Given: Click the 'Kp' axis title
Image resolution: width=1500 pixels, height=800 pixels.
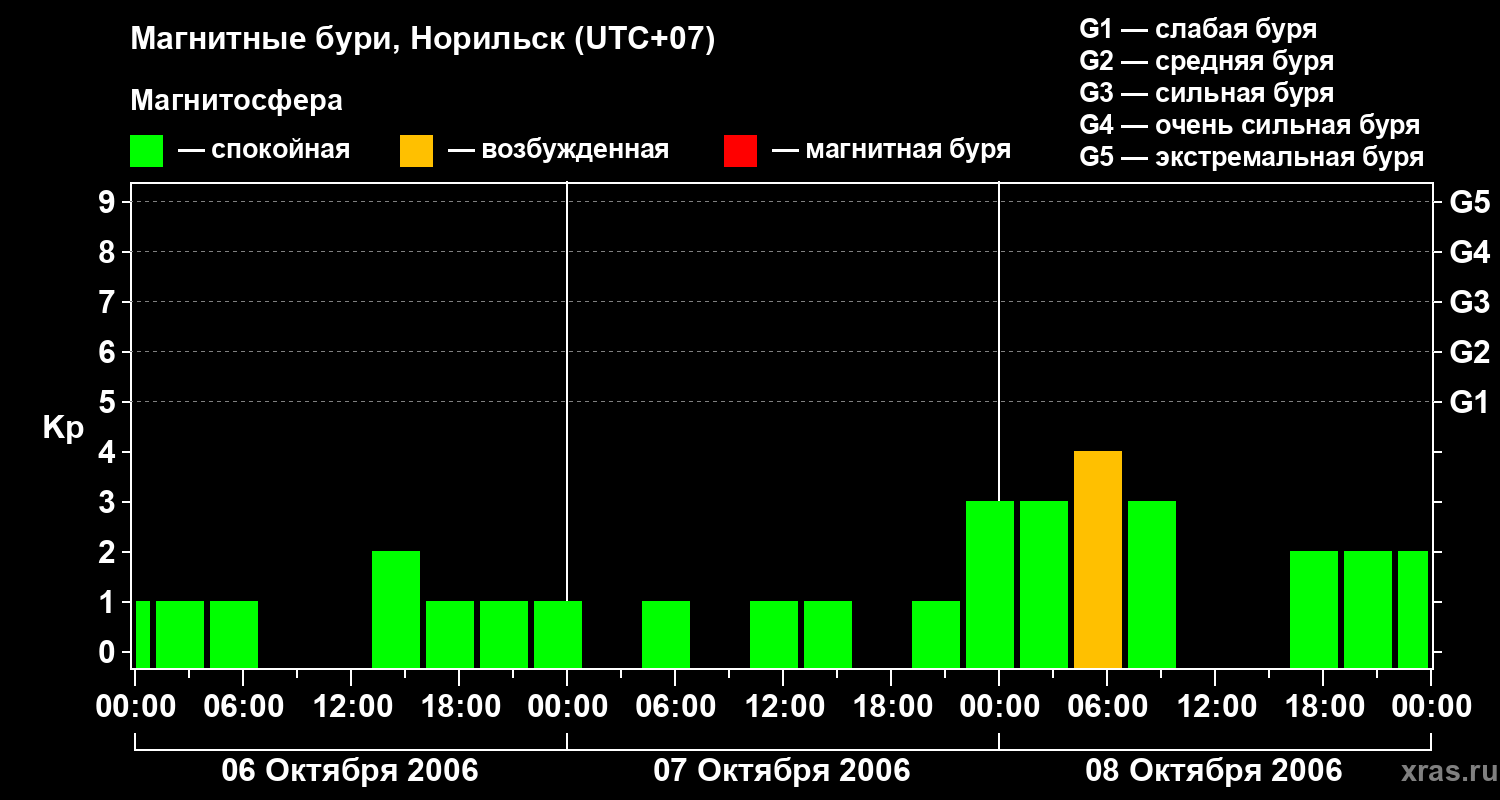Looking at the screenshot, I should pos(63,428).
